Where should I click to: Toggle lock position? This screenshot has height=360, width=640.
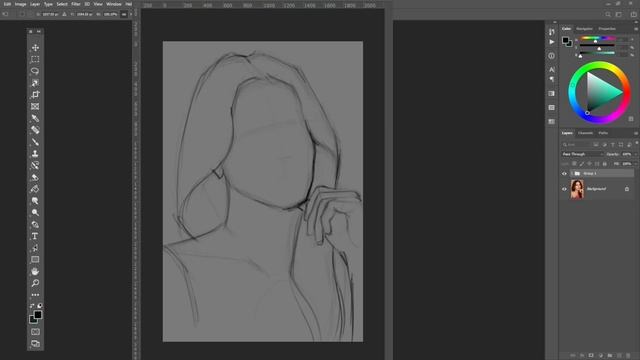589,164
